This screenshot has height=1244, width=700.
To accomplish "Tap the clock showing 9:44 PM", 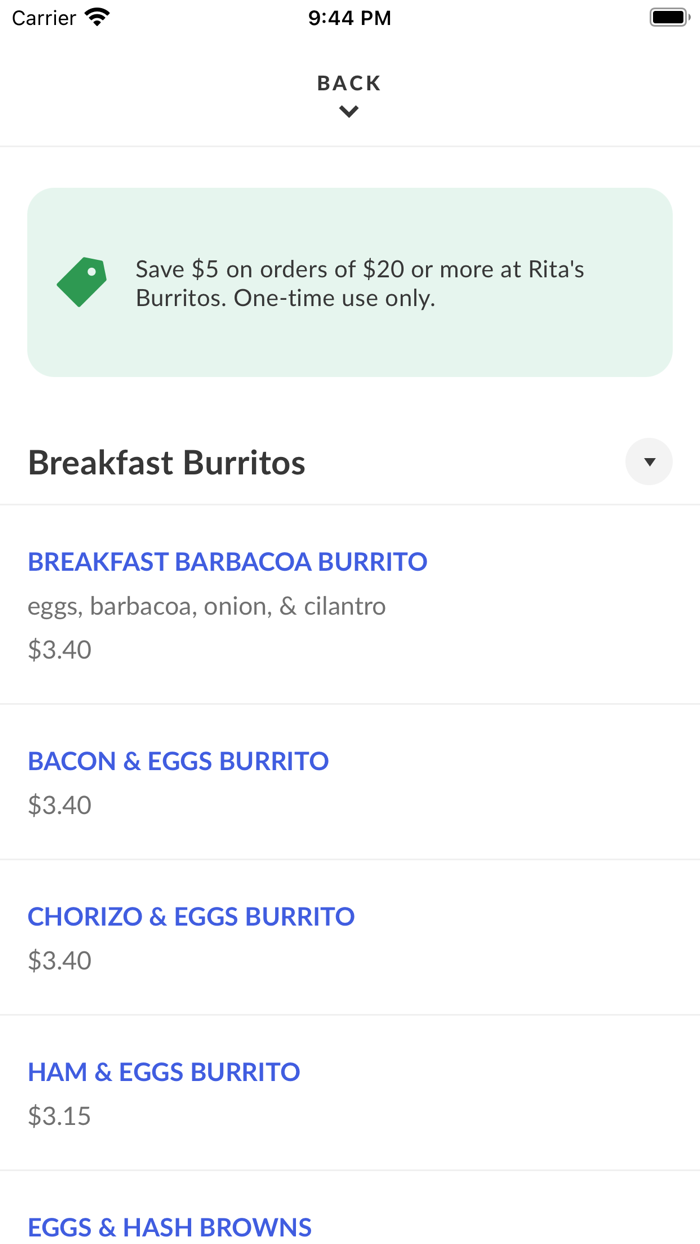I will tap(349, 17).
